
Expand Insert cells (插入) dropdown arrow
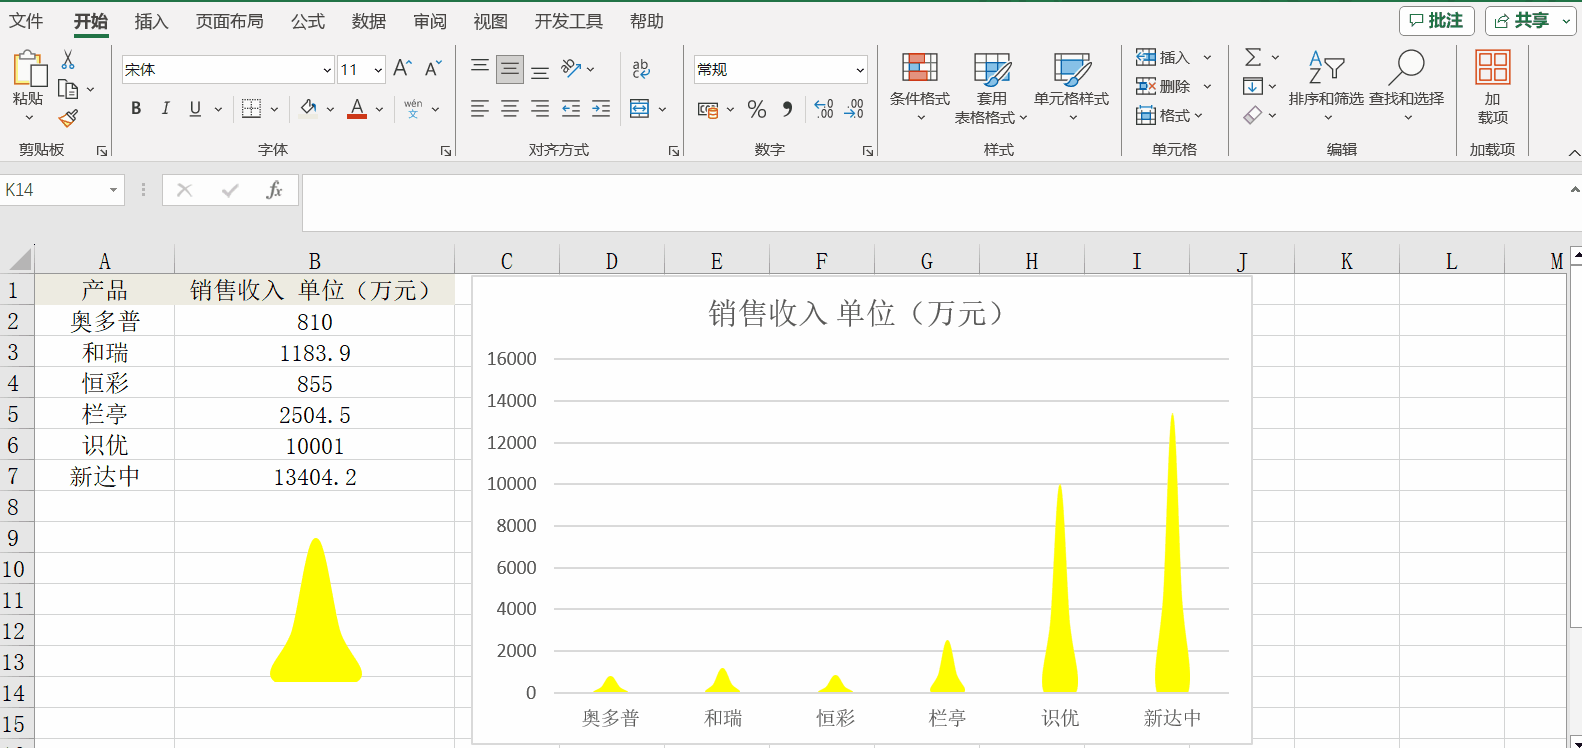click(x=1207, y=57)
